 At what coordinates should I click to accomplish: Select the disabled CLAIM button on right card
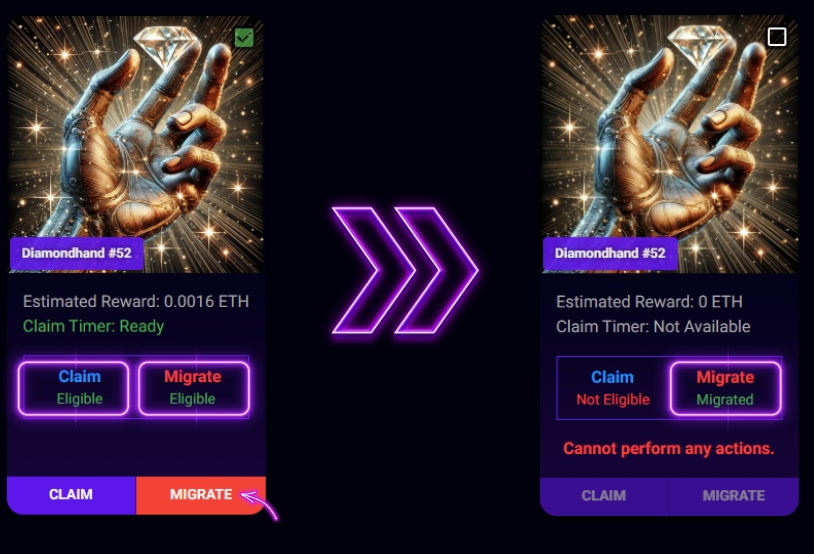604,496
